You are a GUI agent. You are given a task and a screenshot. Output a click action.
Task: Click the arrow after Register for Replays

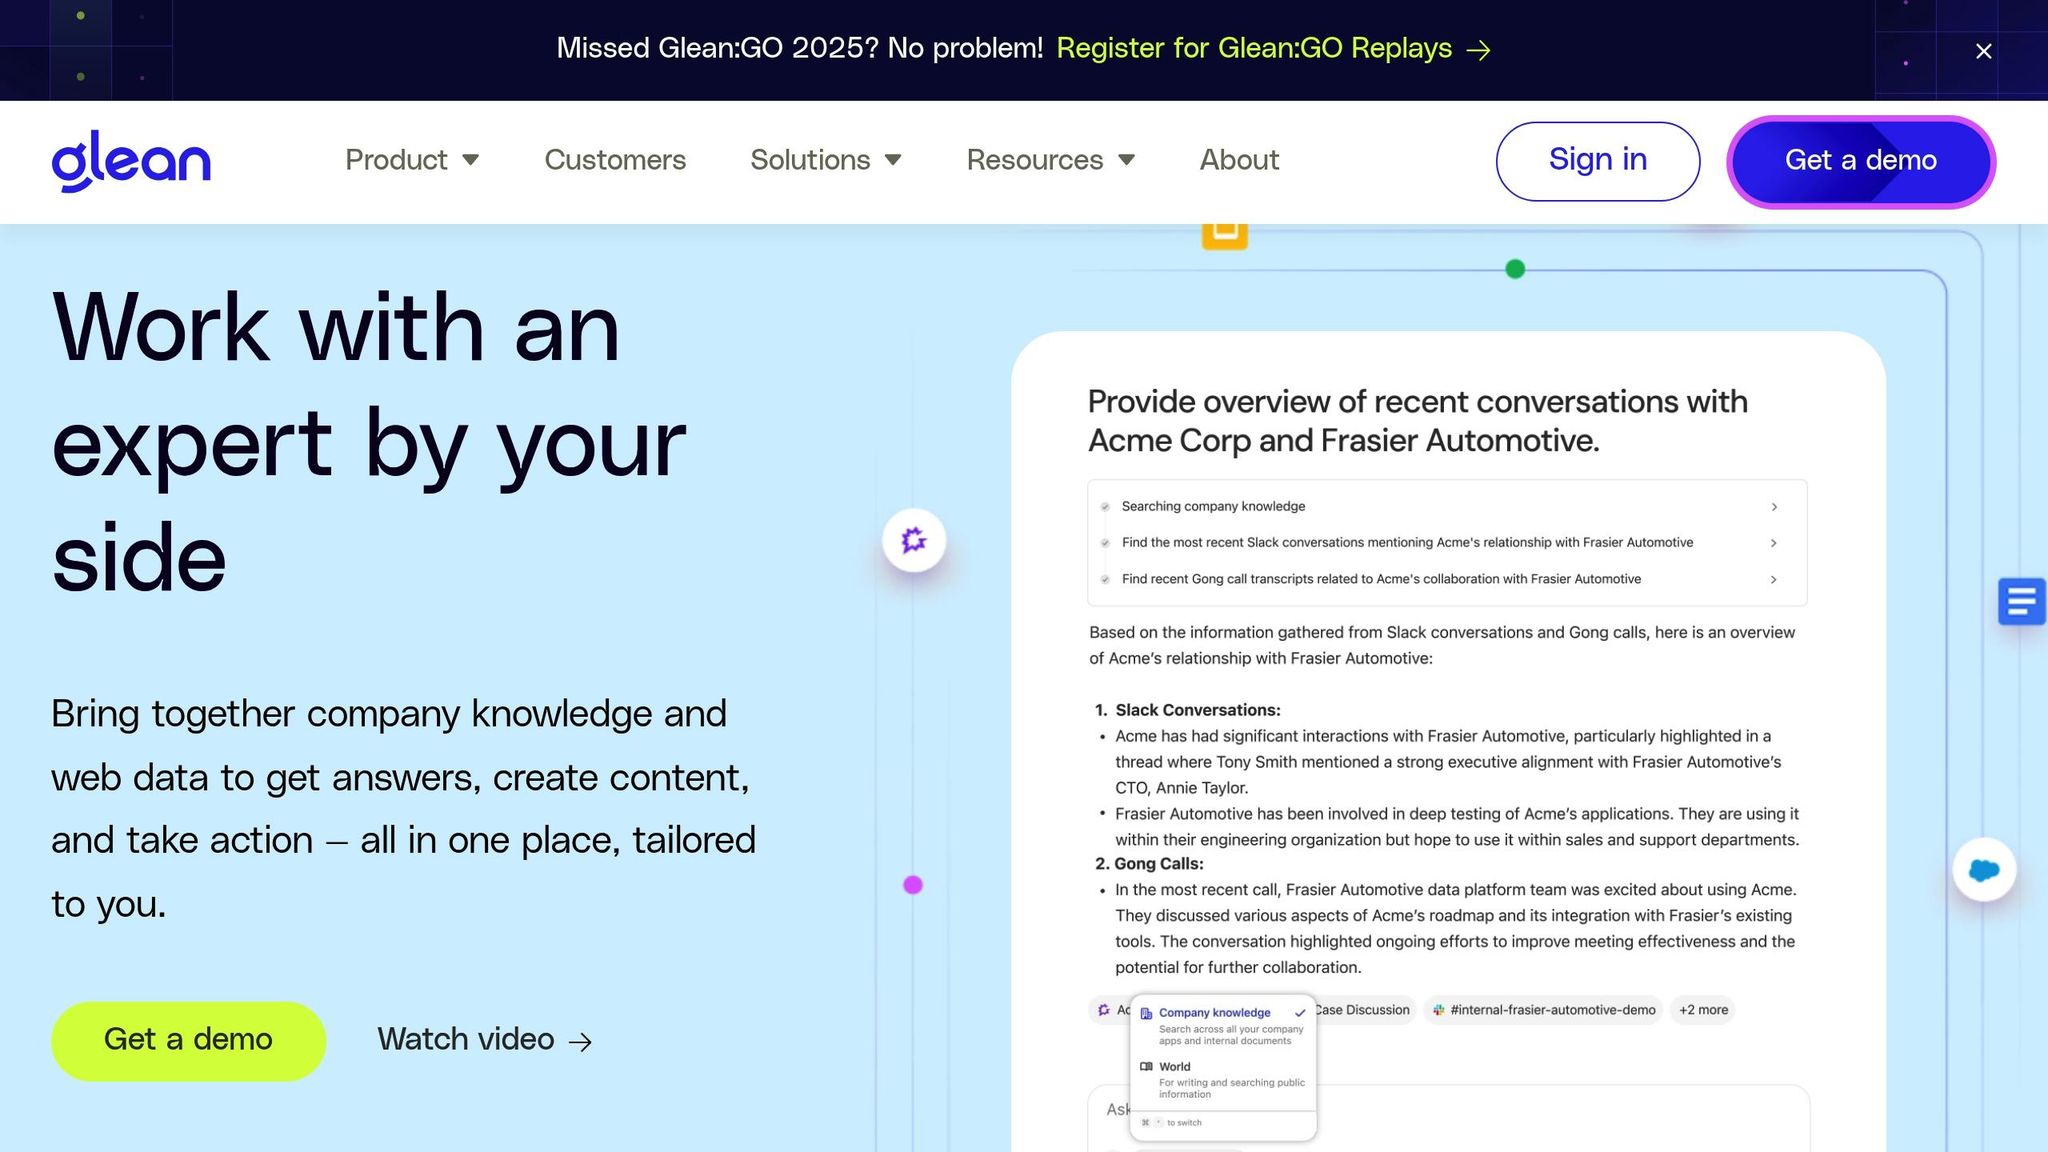click(x=1478, y=50)
